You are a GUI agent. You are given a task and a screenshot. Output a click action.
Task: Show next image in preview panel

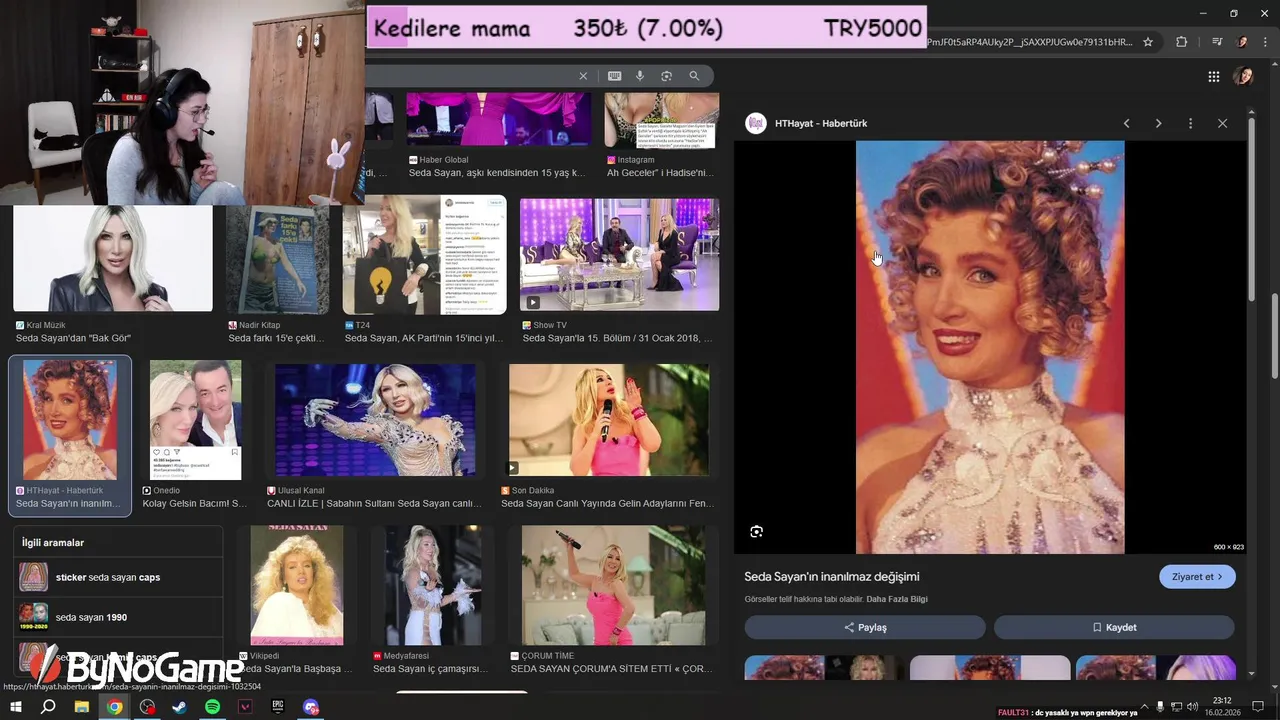pos(1158,123)
